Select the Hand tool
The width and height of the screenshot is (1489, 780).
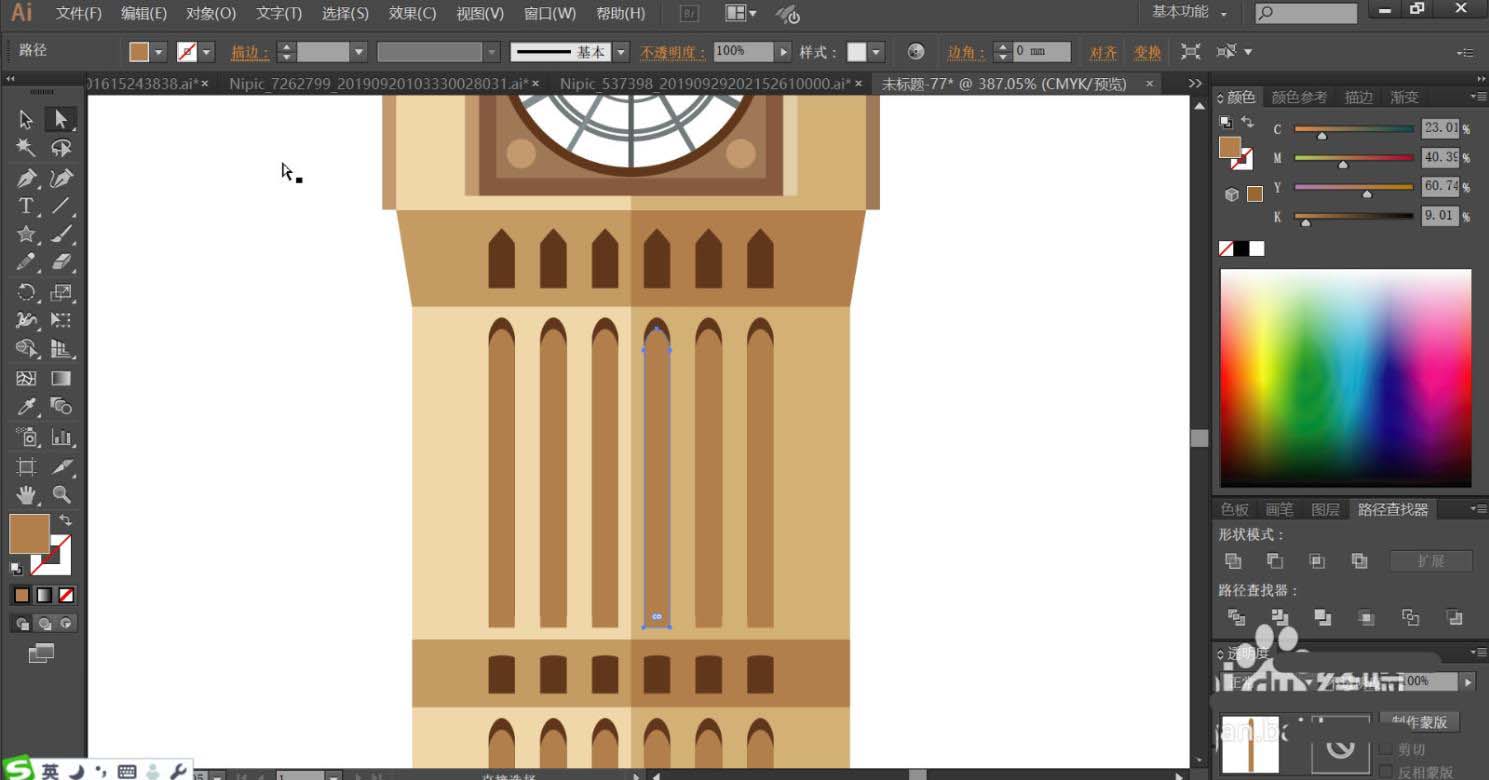coord(26,494)
